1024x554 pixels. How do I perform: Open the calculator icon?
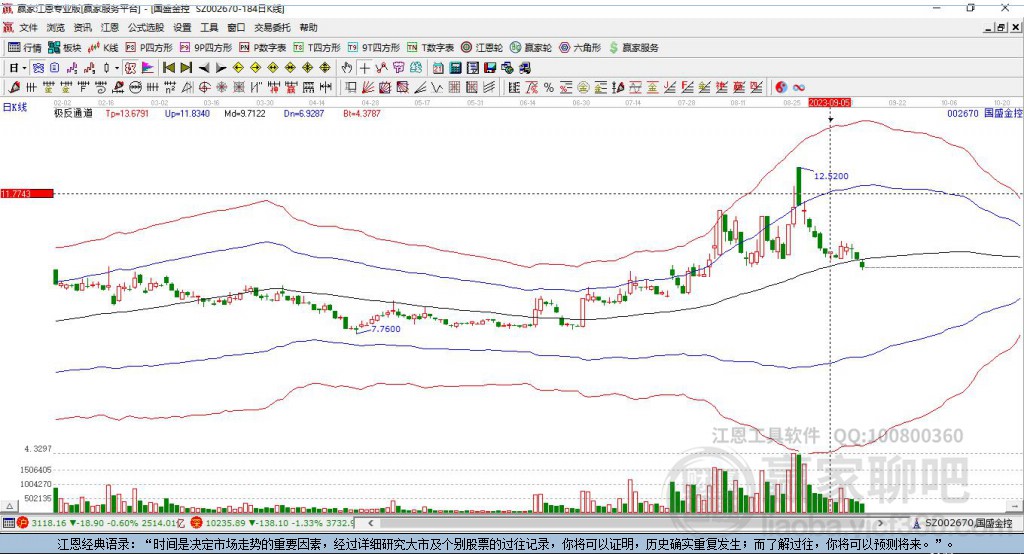[x=456, y=68]
